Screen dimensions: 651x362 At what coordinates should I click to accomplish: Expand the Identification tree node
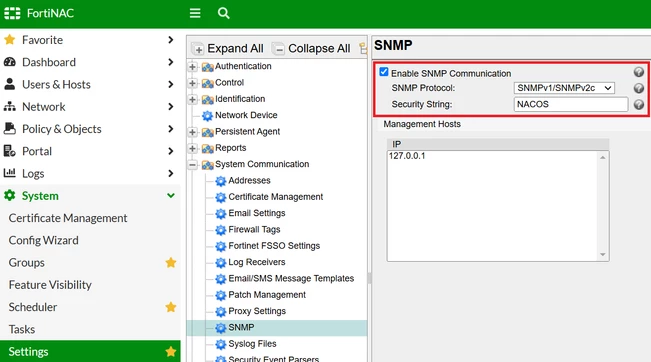(x=193, y=99)
